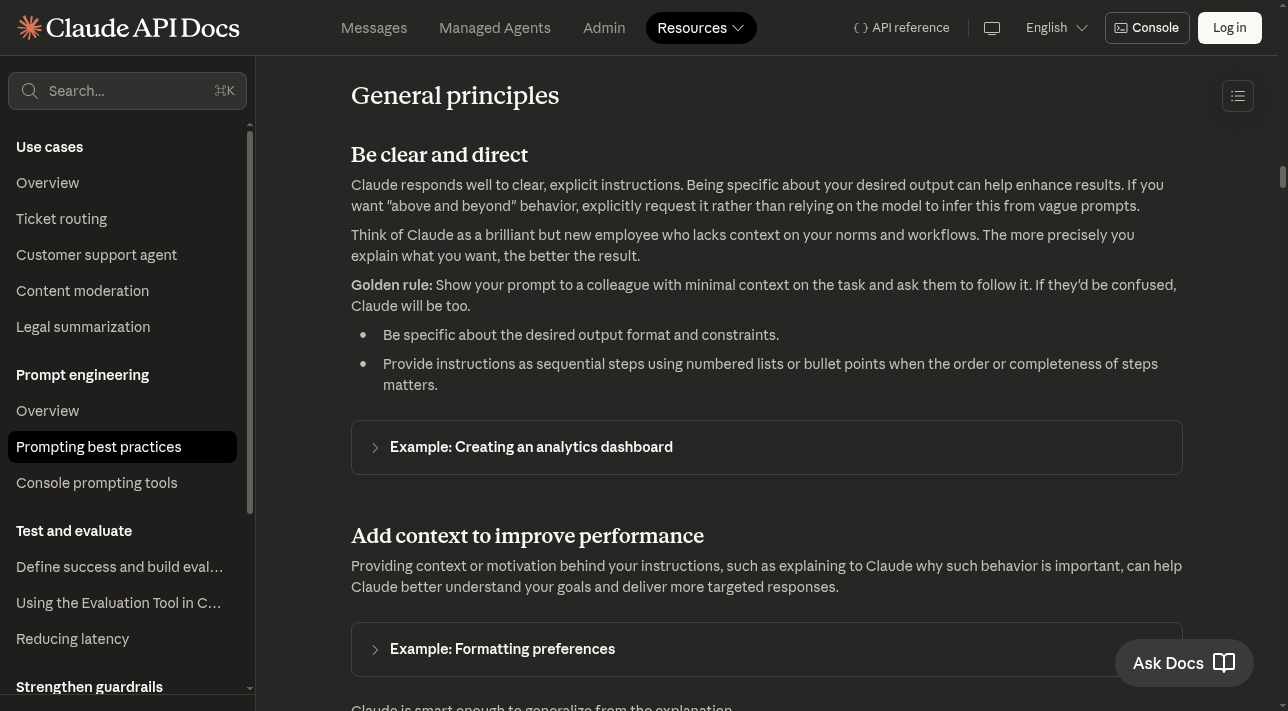Viewport: 1288px width, 711px height.
Task: Go to API reference
Action: (x=901, y=28)
